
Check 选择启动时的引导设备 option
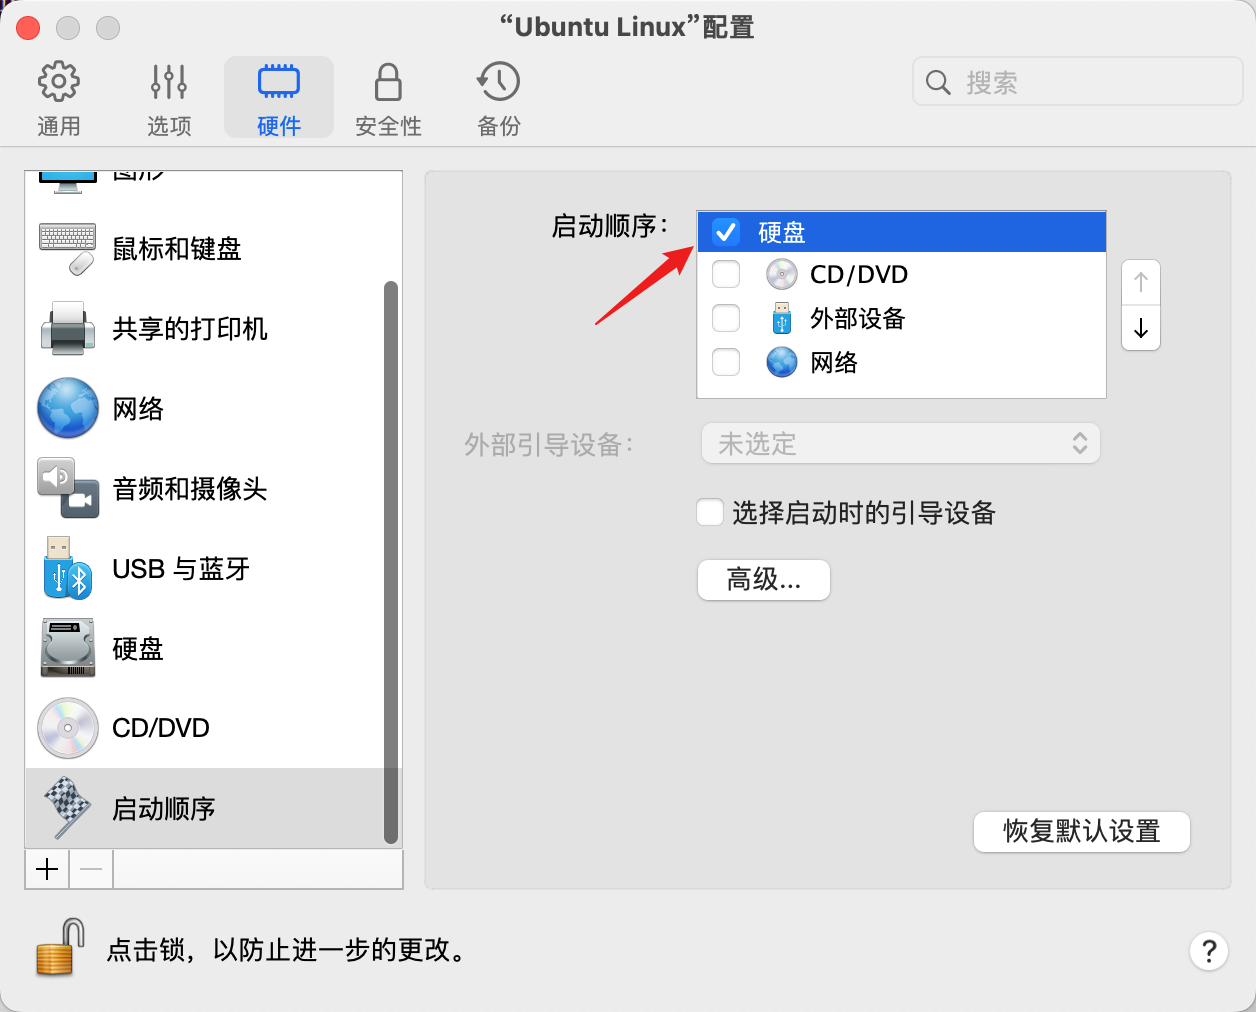[710, 513]
